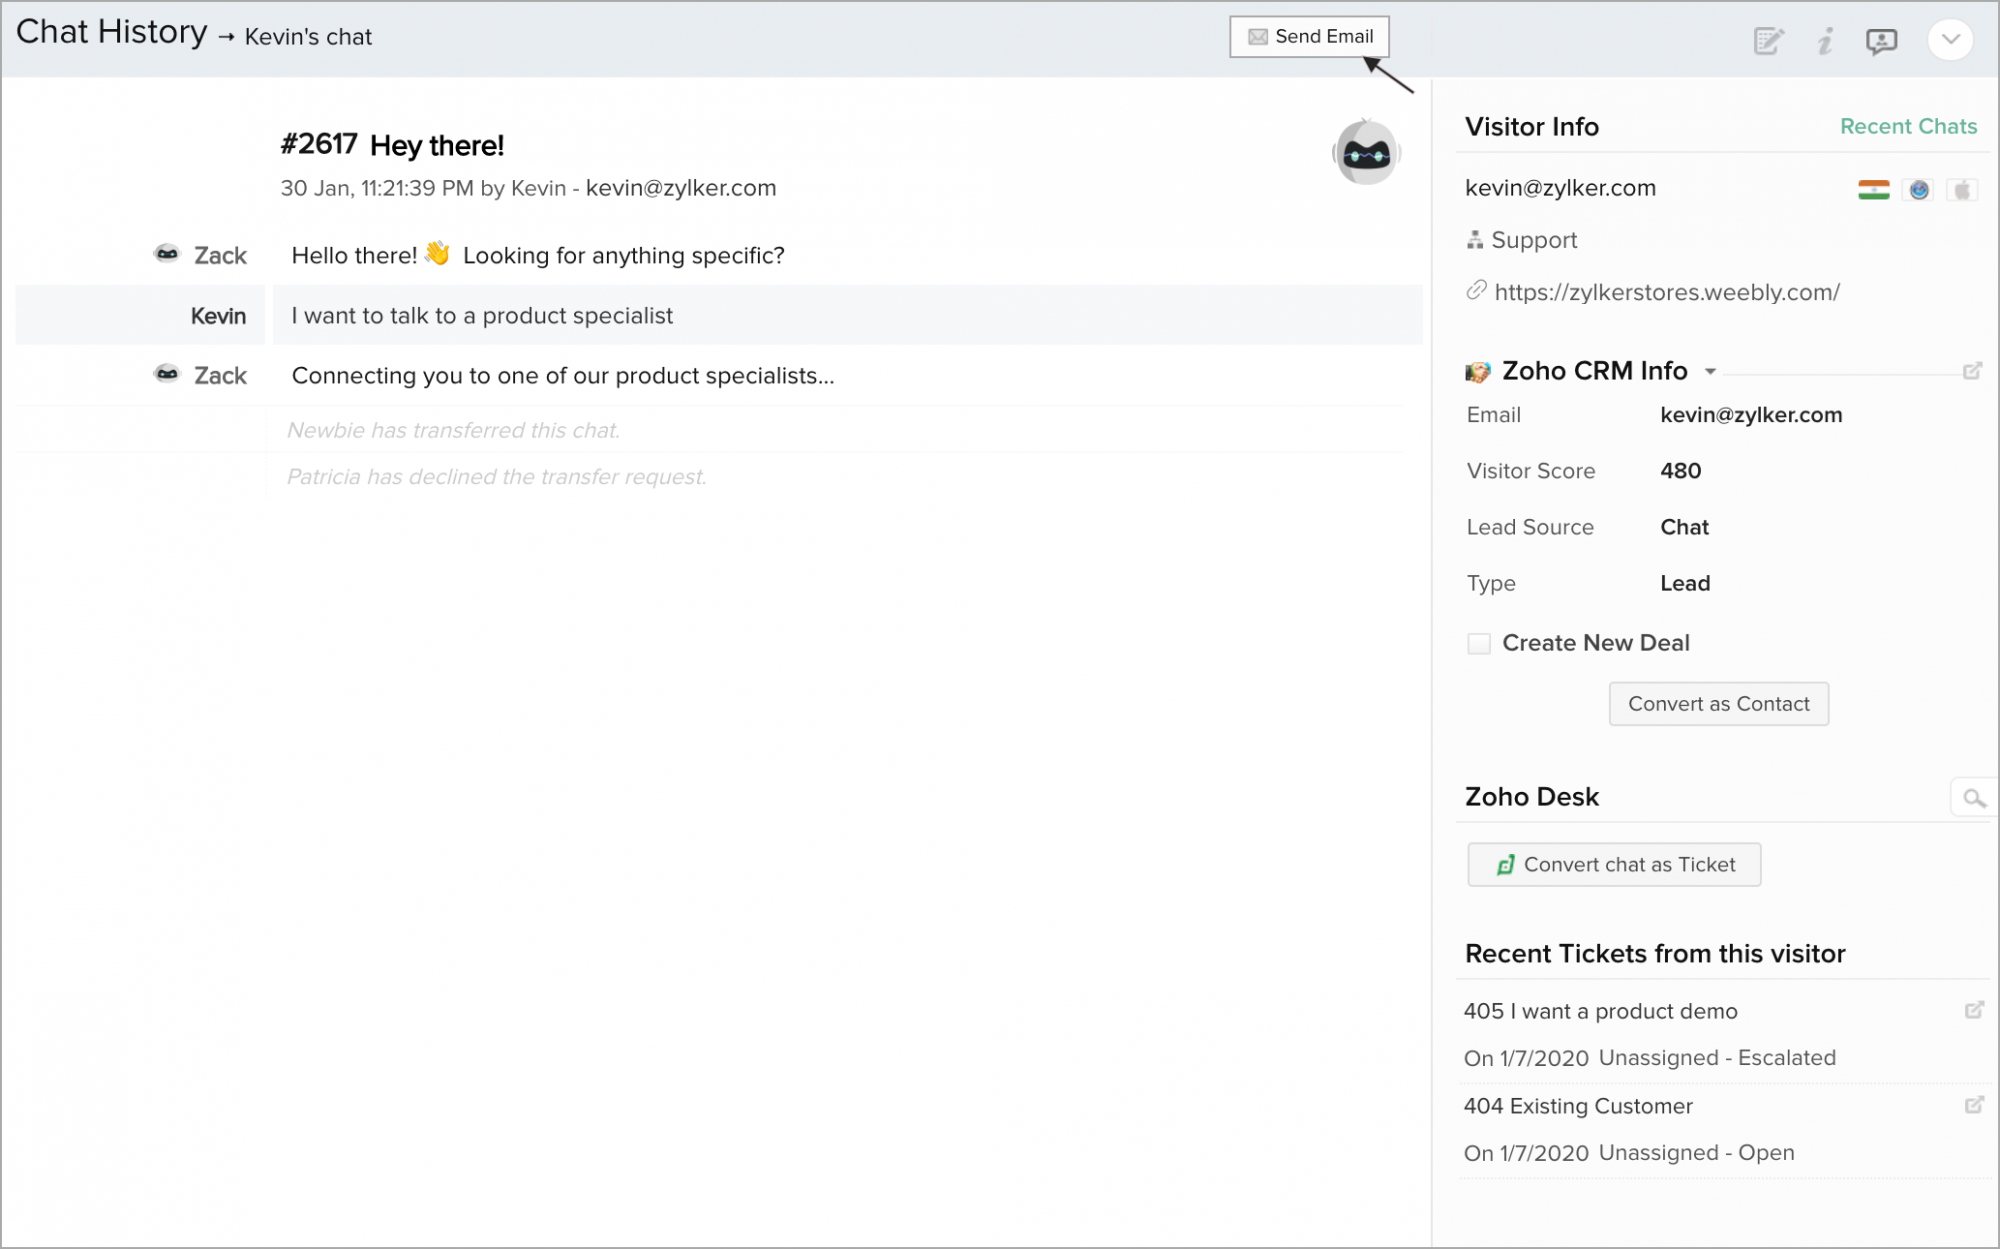This screenshot has width=2000, height=1249.
Task: Click the Safari browser icon
Action: click(x=1918, y=190)
